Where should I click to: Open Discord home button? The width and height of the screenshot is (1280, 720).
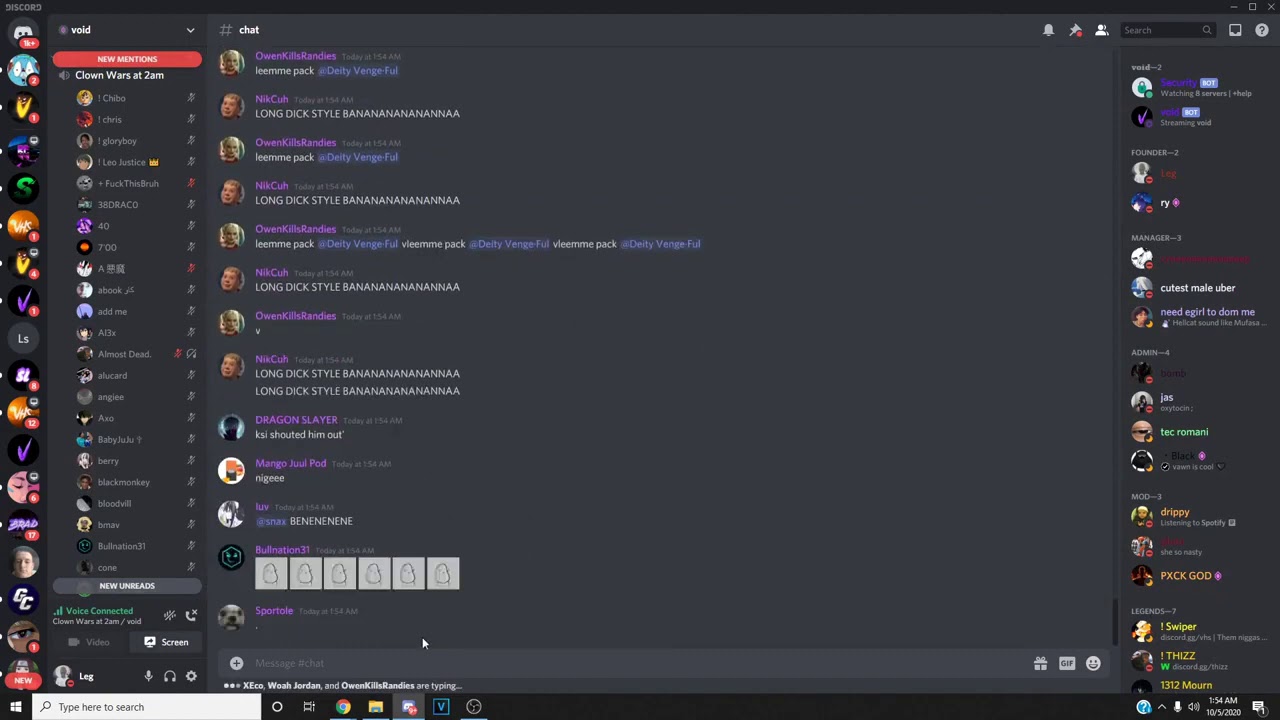(x=23, y=33)
